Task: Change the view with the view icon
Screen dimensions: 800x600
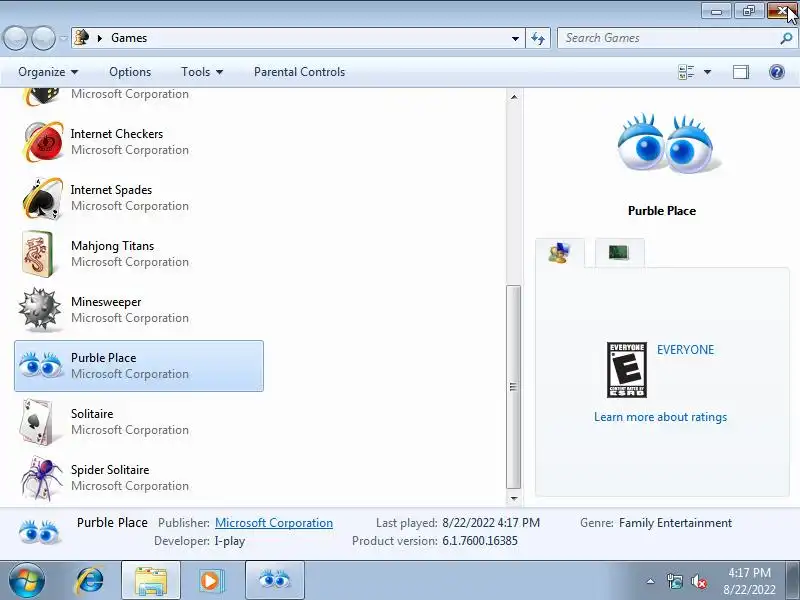Action: 686,72
